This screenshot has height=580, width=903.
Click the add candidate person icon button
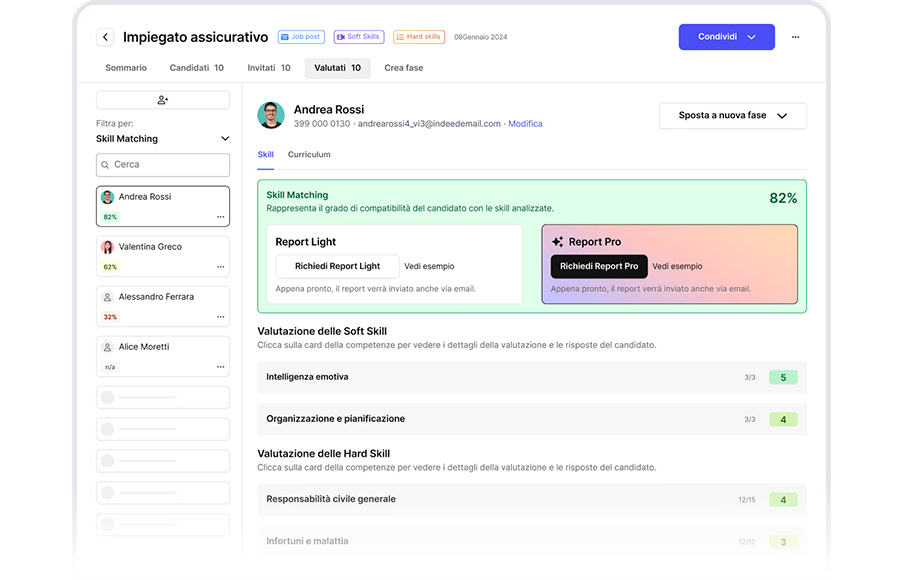[x=163, y=100]
